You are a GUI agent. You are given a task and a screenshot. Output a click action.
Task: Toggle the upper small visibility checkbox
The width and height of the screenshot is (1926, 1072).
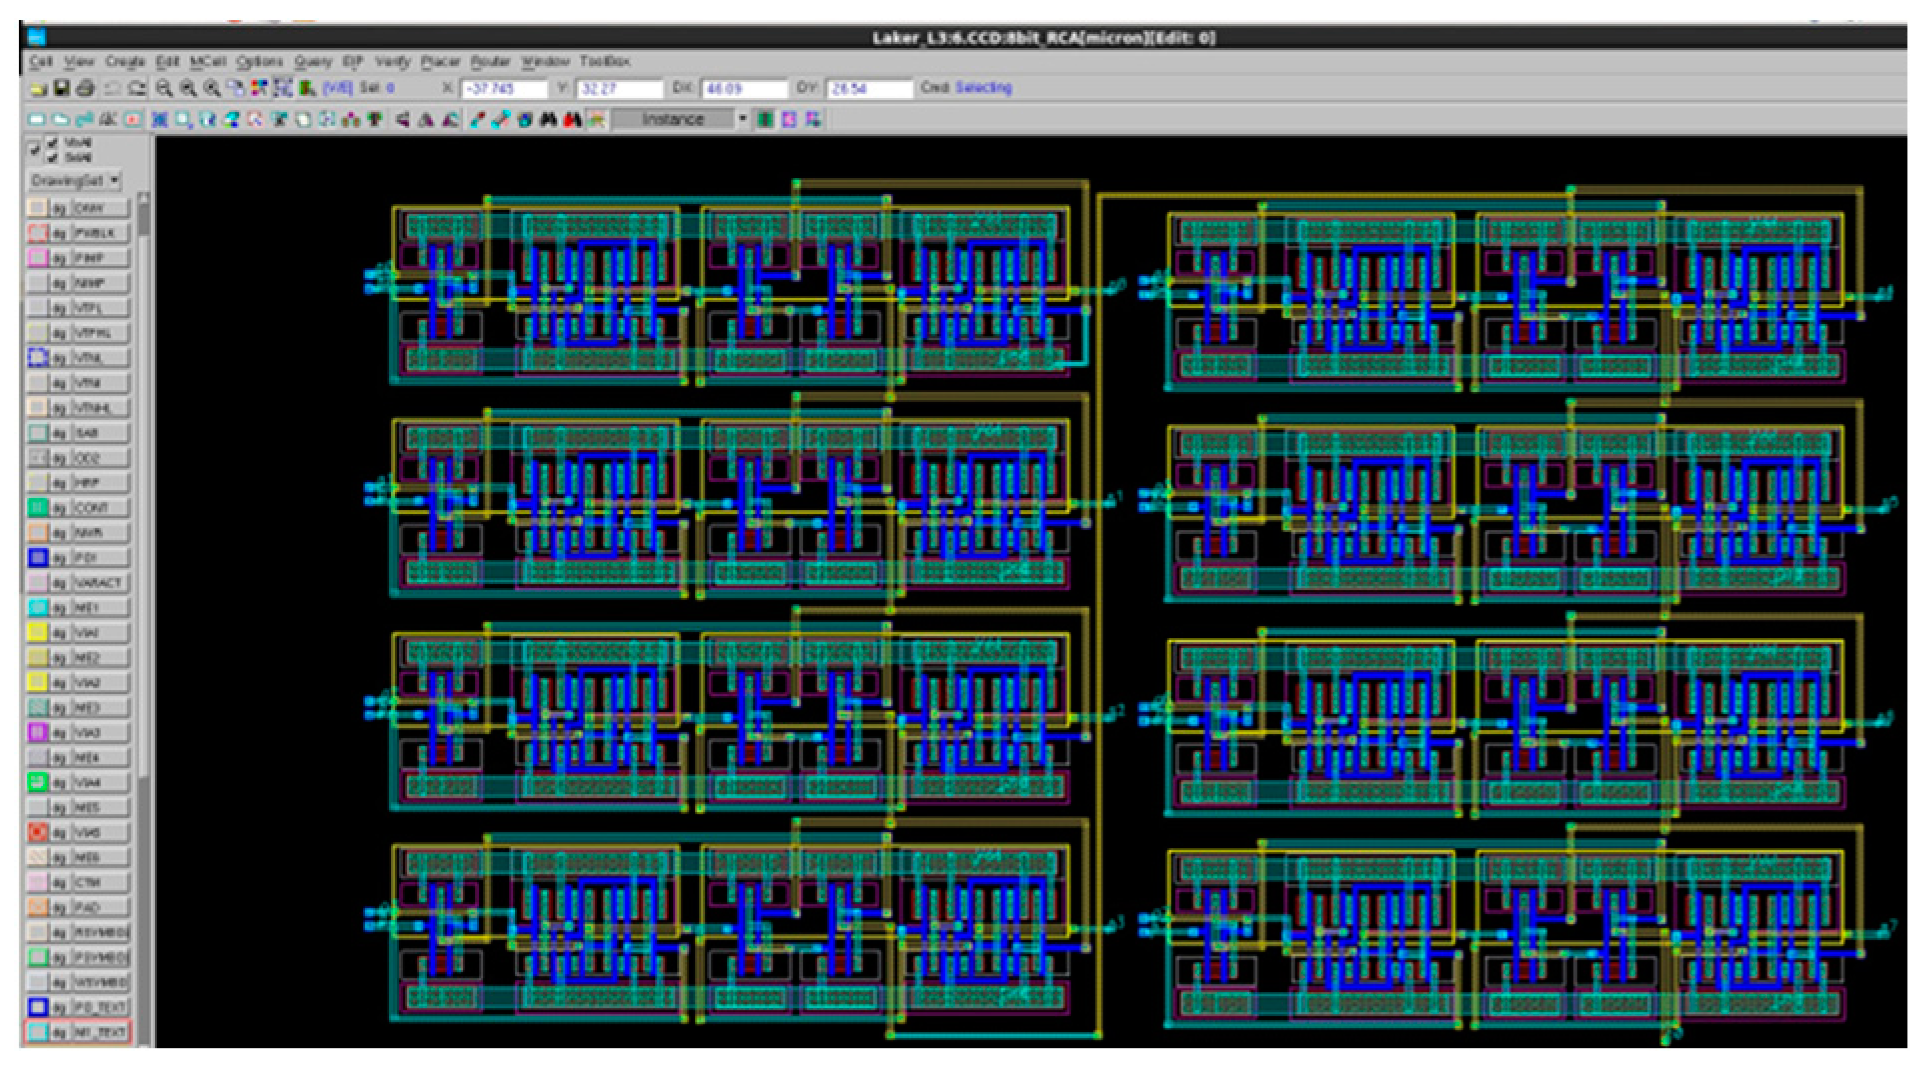point(53,143)
